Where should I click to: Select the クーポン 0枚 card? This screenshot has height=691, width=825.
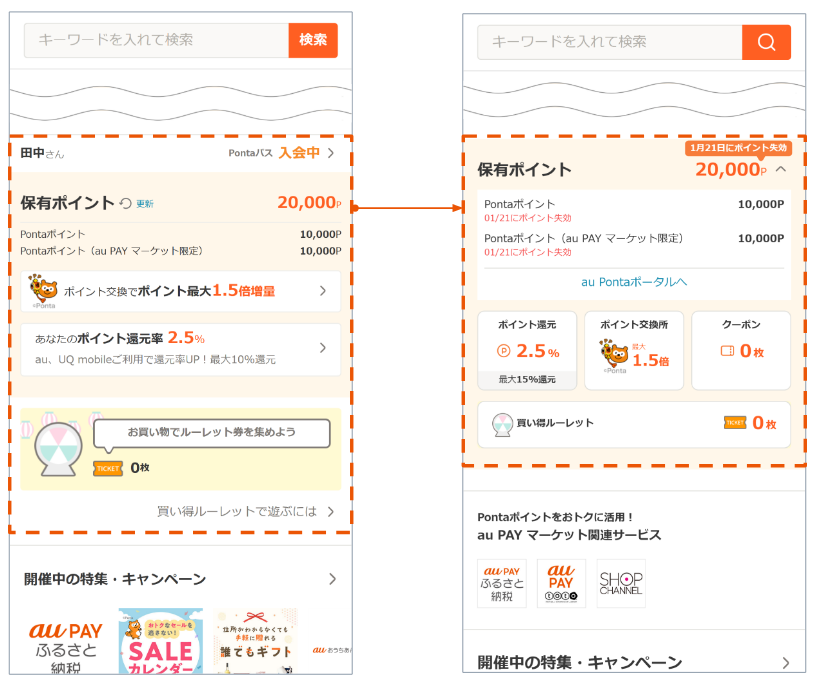click(x=740, y=350)
